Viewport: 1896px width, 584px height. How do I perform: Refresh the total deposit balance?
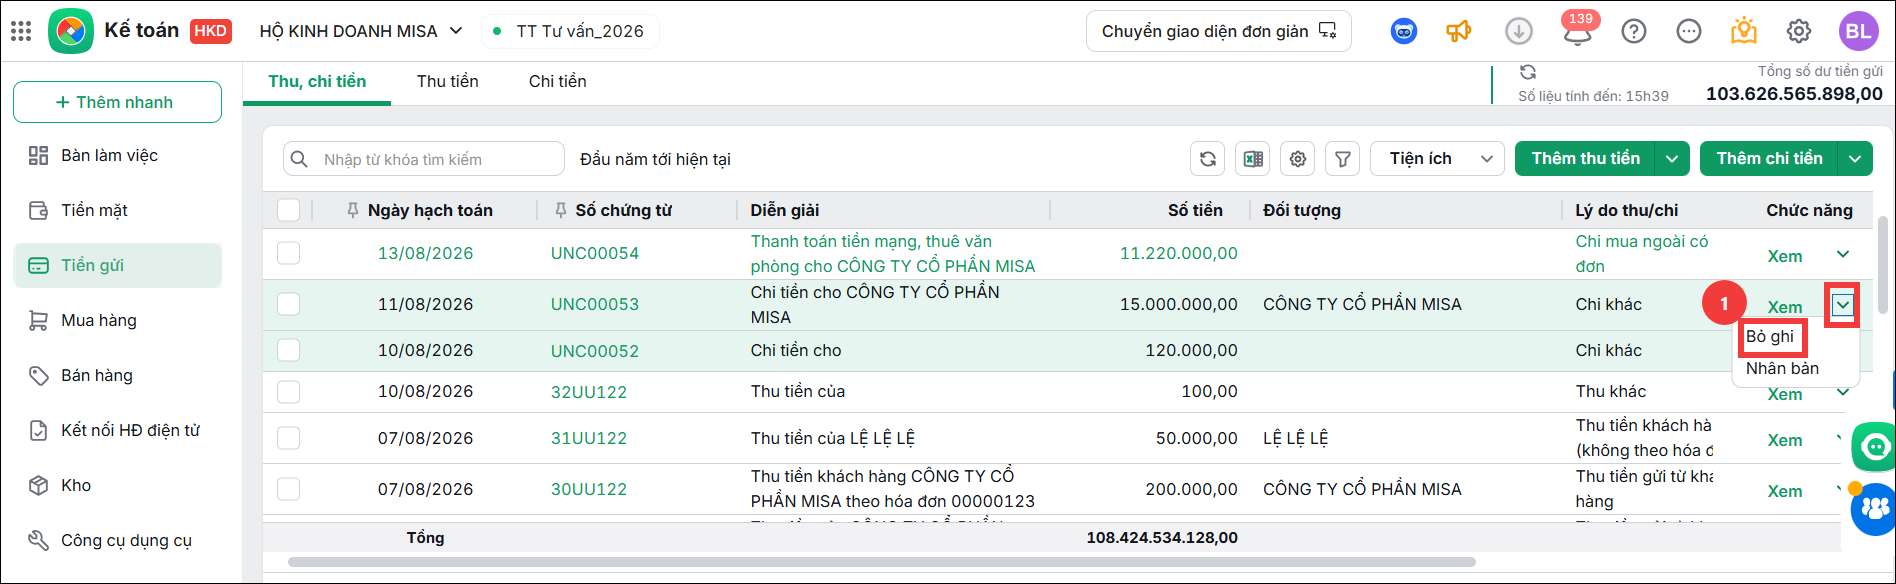(x=1528, y=72)
